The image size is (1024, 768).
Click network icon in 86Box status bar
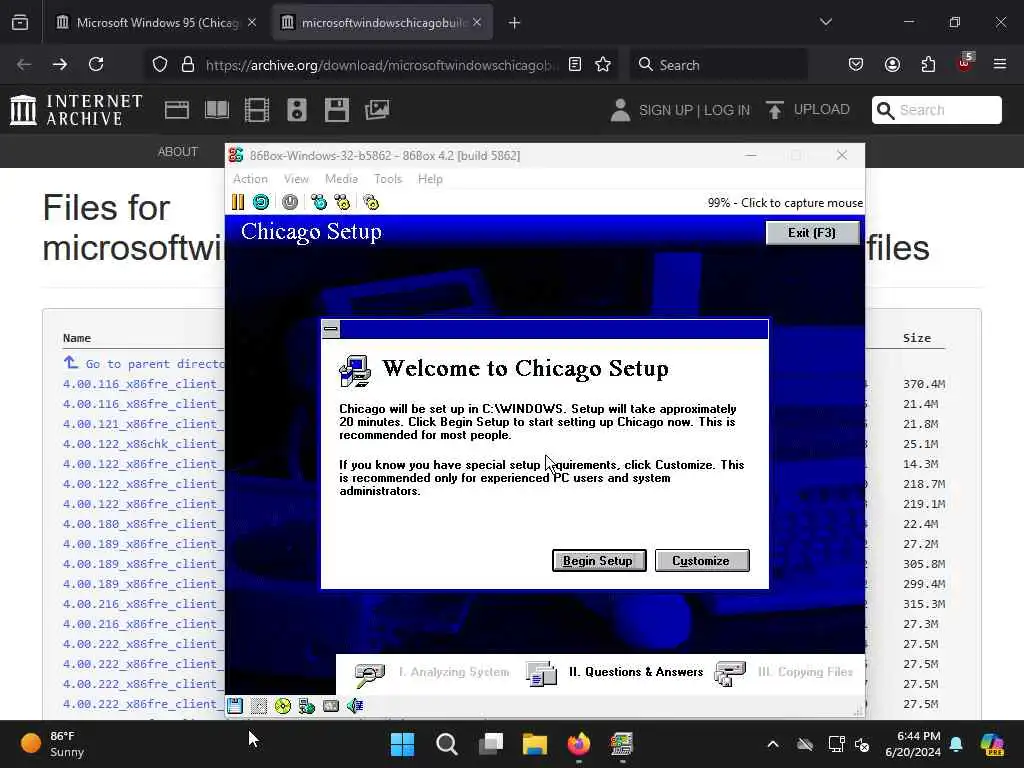pyautogui.click(x=306, y=706)
